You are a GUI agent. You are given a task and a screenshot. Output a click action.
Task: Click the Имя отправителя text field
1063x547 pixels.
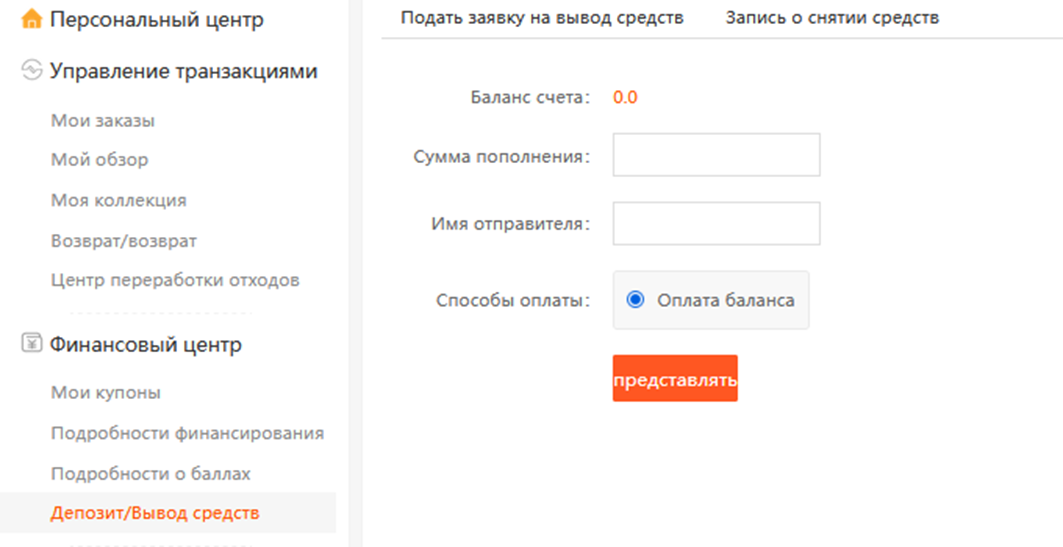coord(716,224)
